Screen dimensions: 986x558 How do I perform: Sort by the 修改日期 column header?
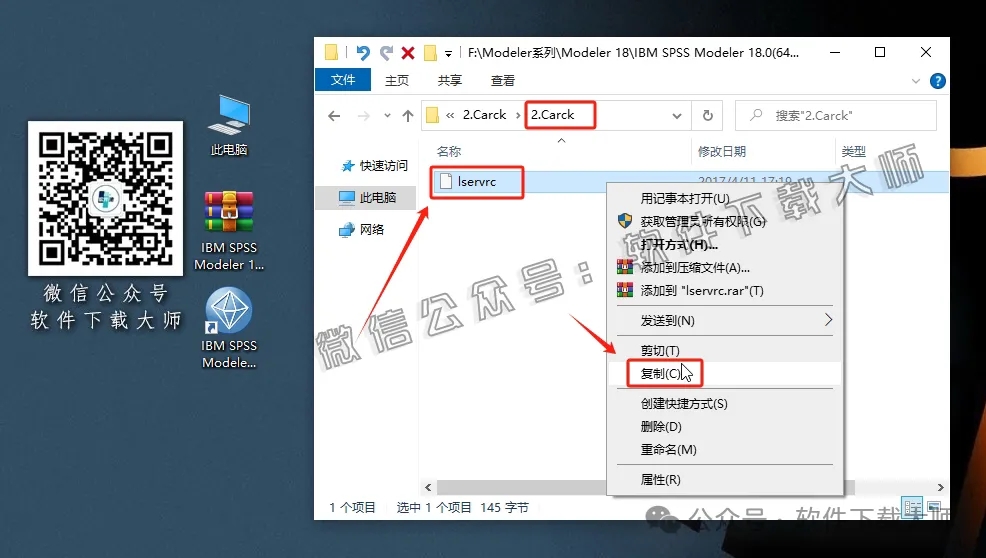click(722, 152)
